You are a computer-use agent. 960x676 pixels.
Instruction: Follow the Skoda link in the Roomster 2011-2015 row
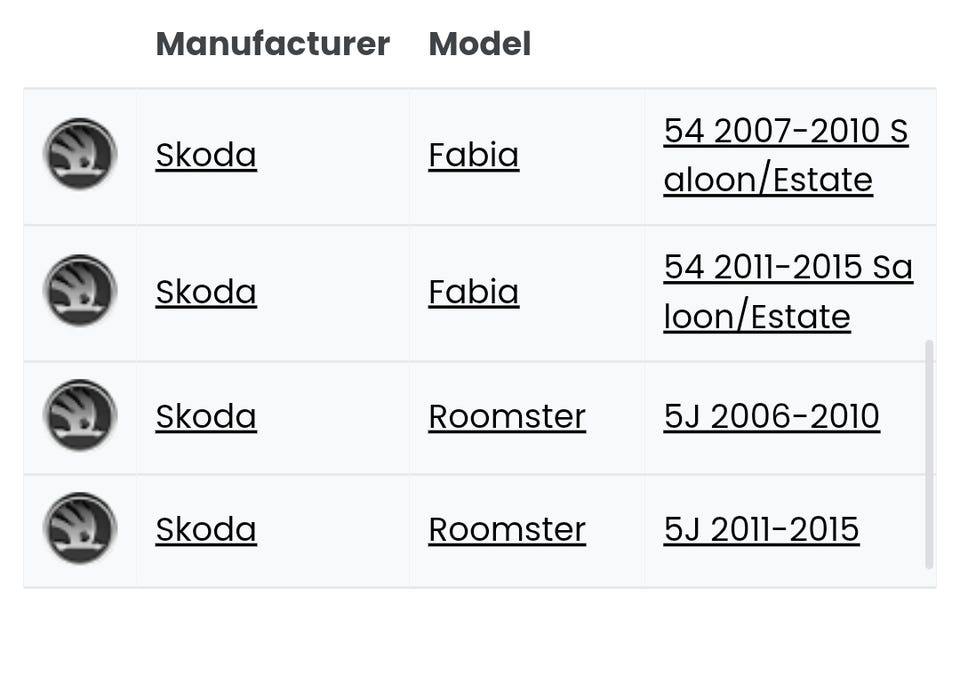pyautogui.click(x=206, y=530)
